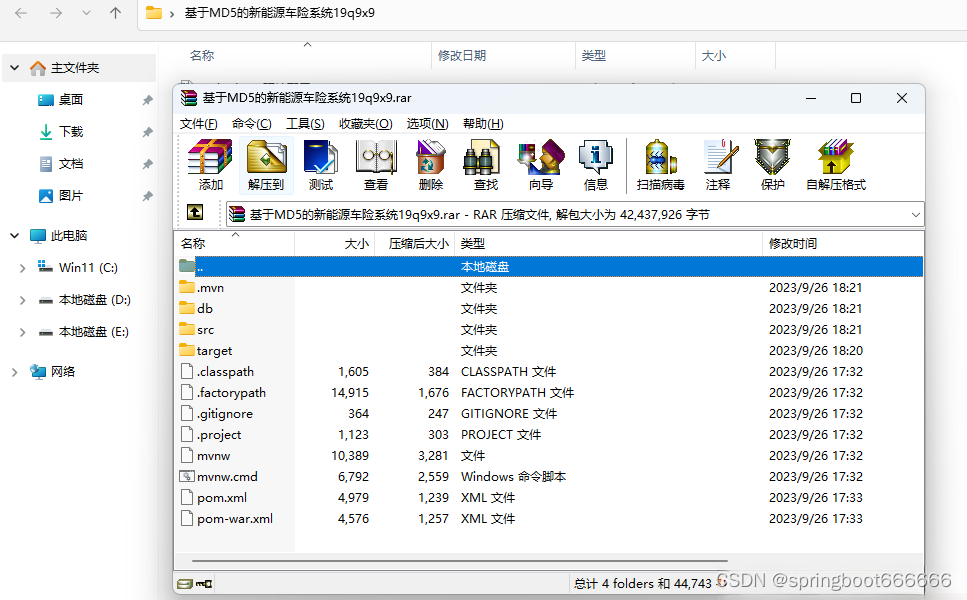The image size is (967, 600).
Task: Open the 命令(C) menu
Action: tap(252, 123)
